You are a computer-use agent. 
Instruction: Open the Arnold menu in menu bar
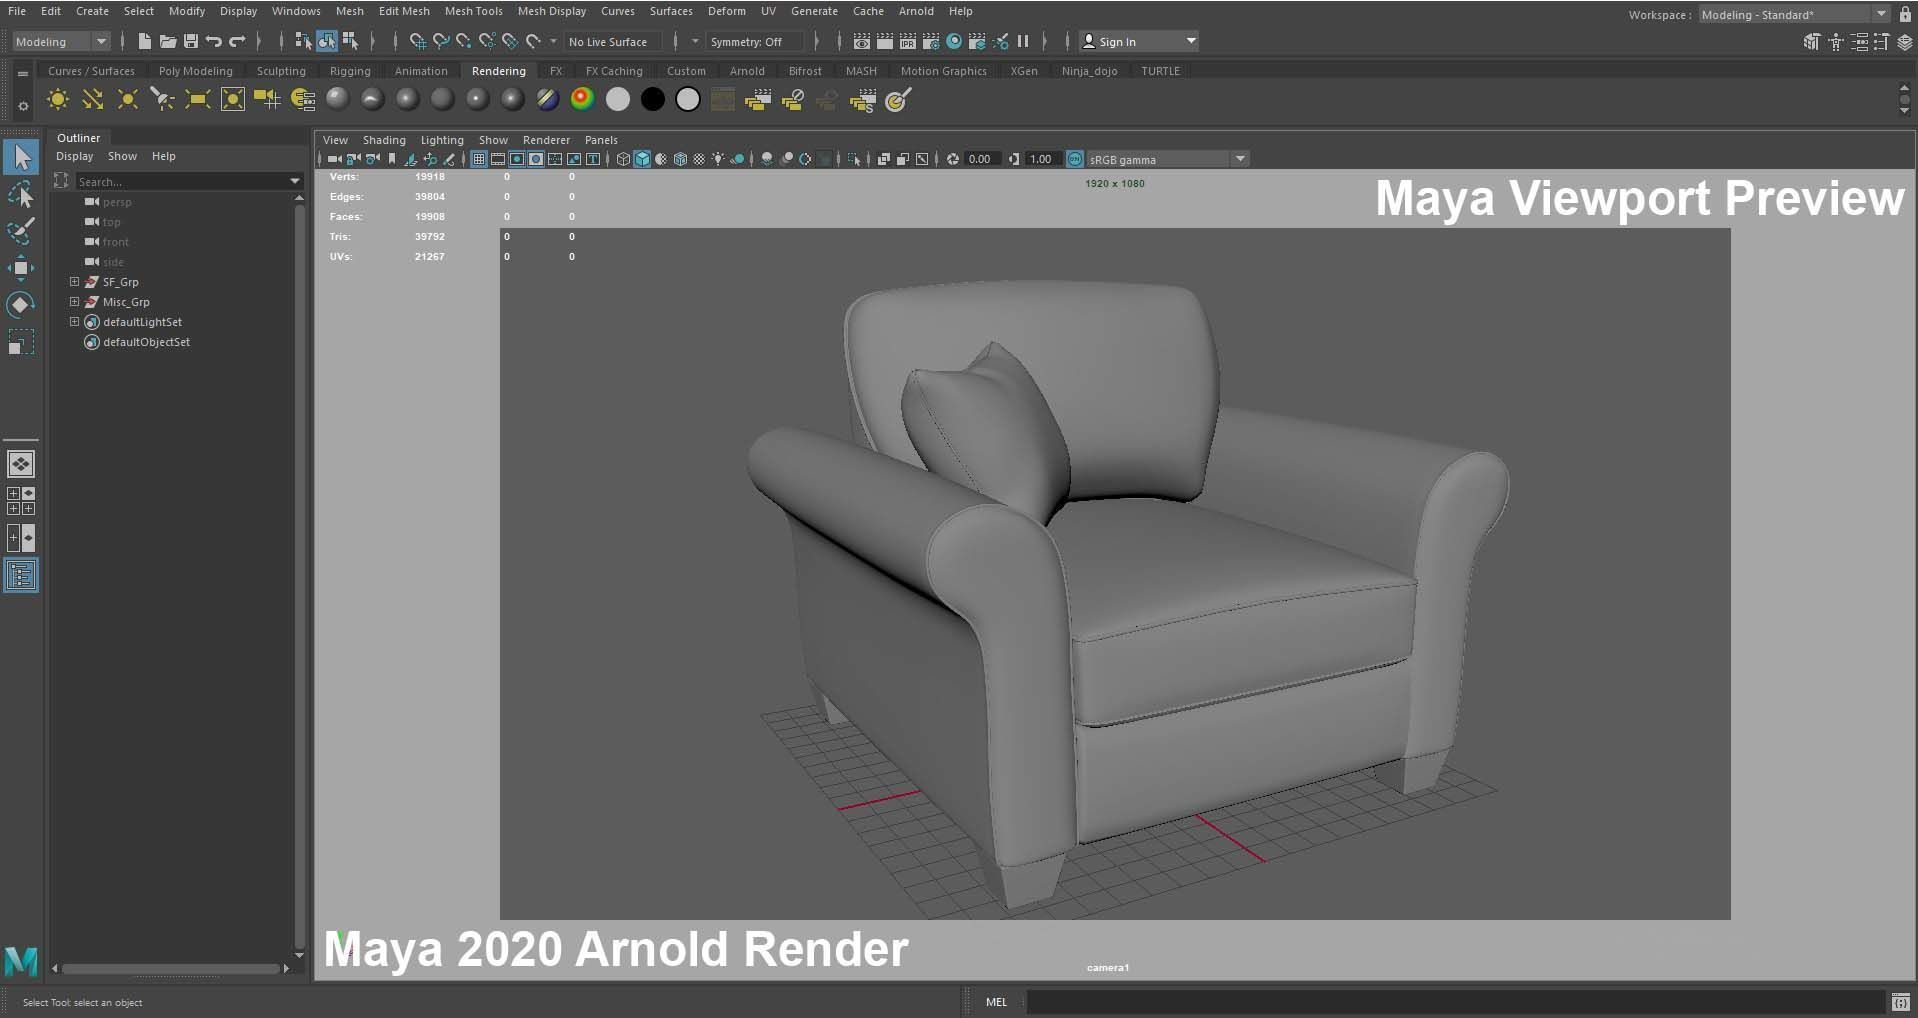point(916,11)
